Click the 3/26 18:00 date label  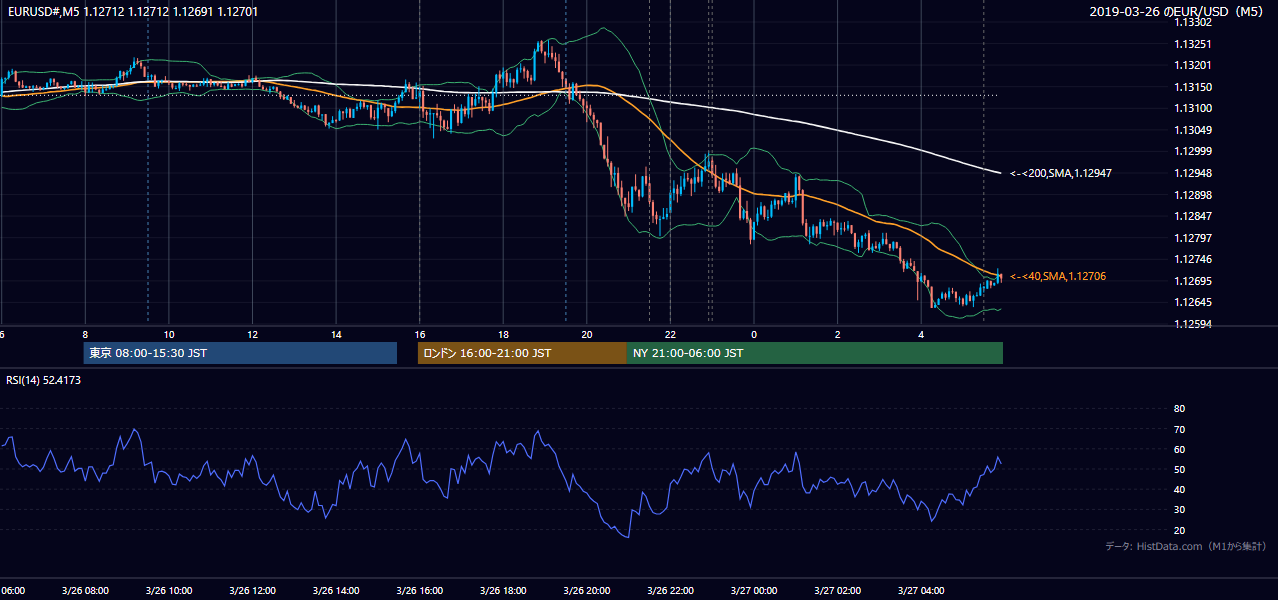coord(503,591)
